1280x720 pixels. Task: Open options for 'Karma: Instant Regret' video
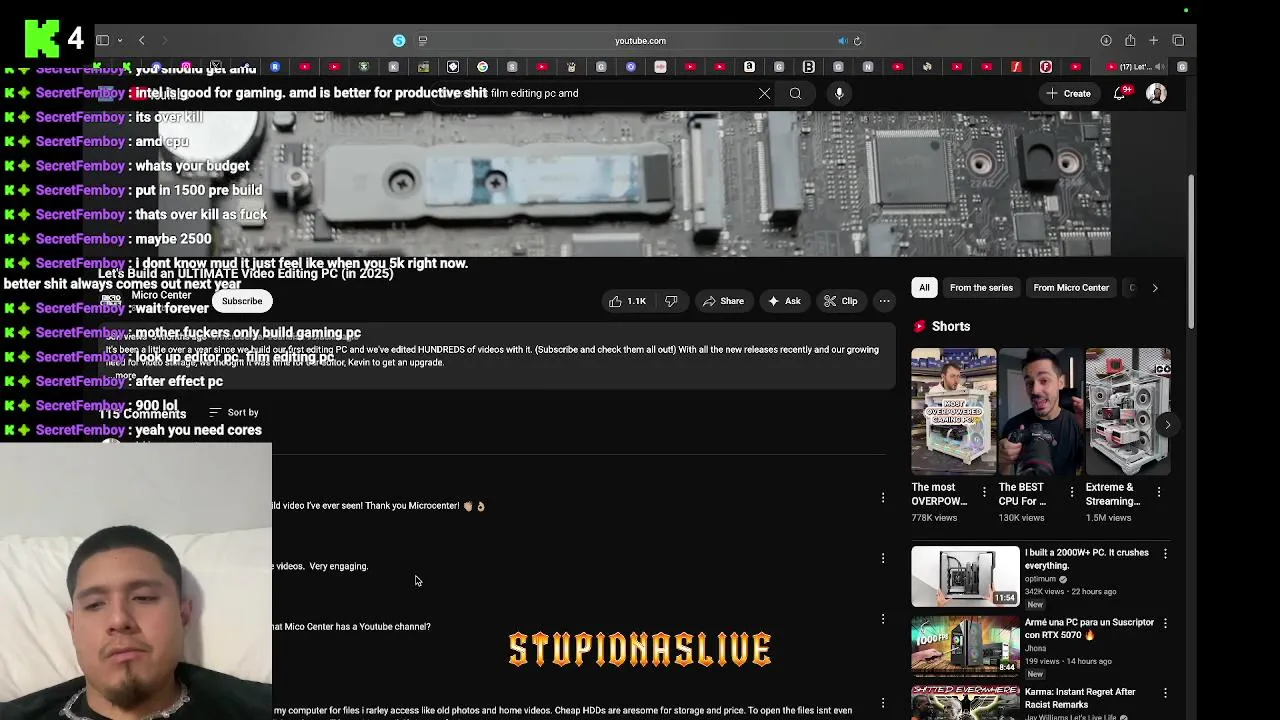(x=1165, y=693)
